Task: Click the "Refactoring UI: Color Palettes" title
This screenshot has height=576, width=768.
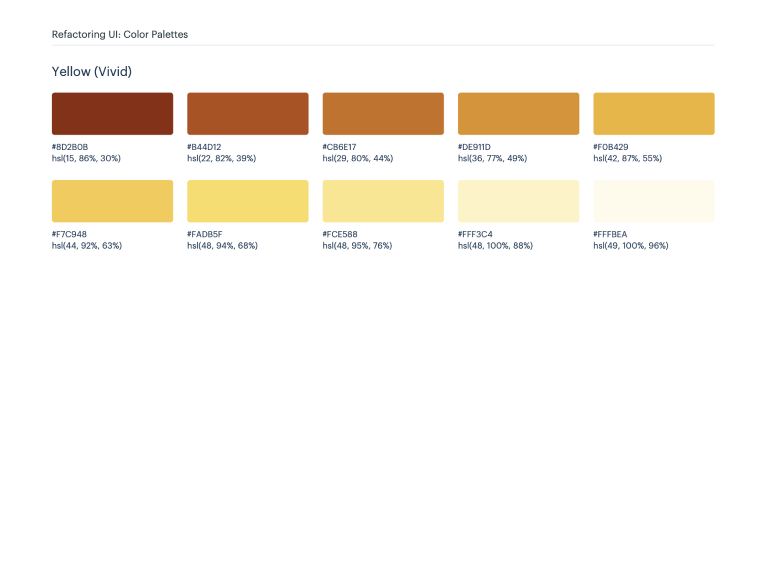Action: pos(120,34)
